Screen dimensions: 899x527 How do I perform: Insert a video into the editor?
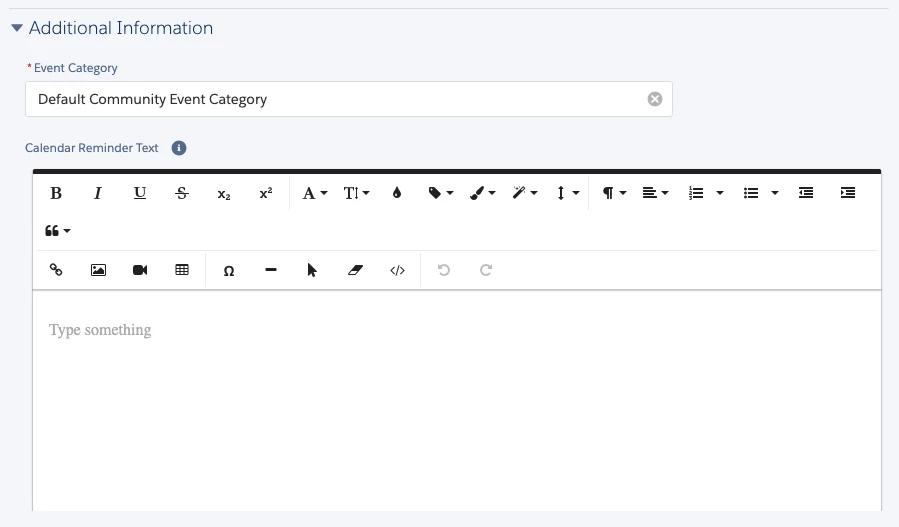(x=140, y=270)
